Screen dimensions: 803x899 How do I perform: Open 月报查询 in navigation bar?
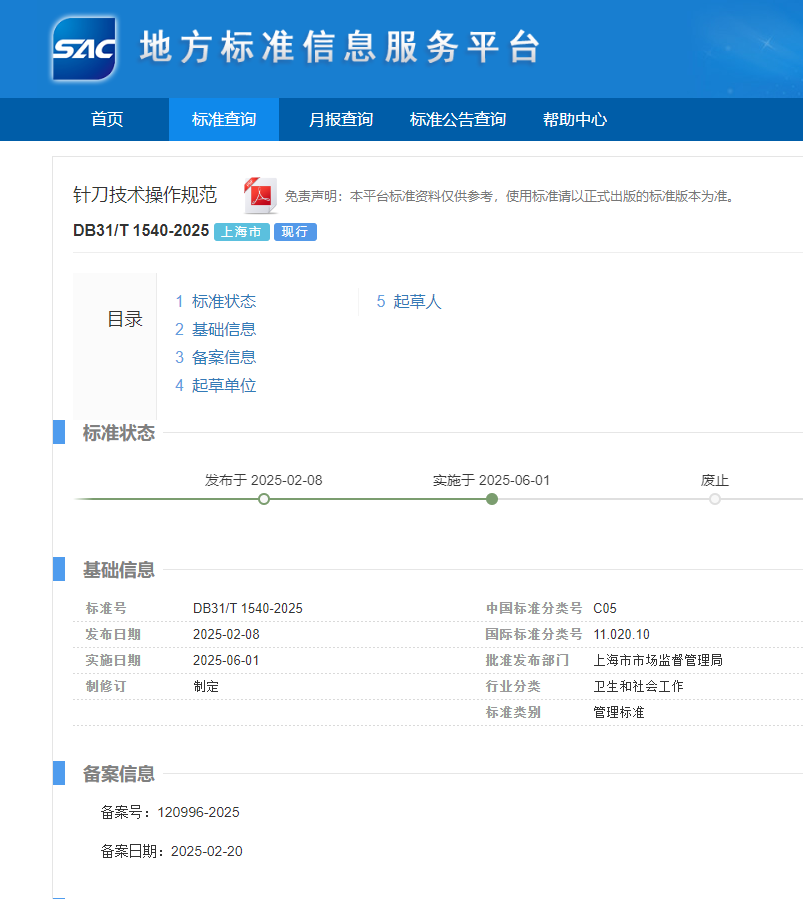[x=341, y=120]
